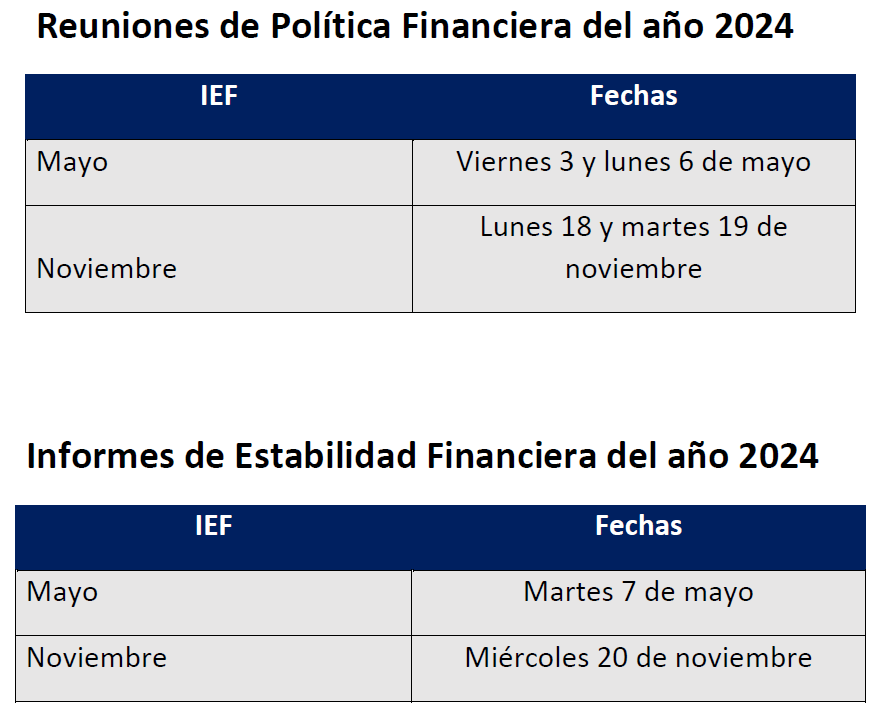Viewport: 887px width, 724px height.
Task: Select the Fechas header of the Informes table
Action: click(x=638, y=526)
